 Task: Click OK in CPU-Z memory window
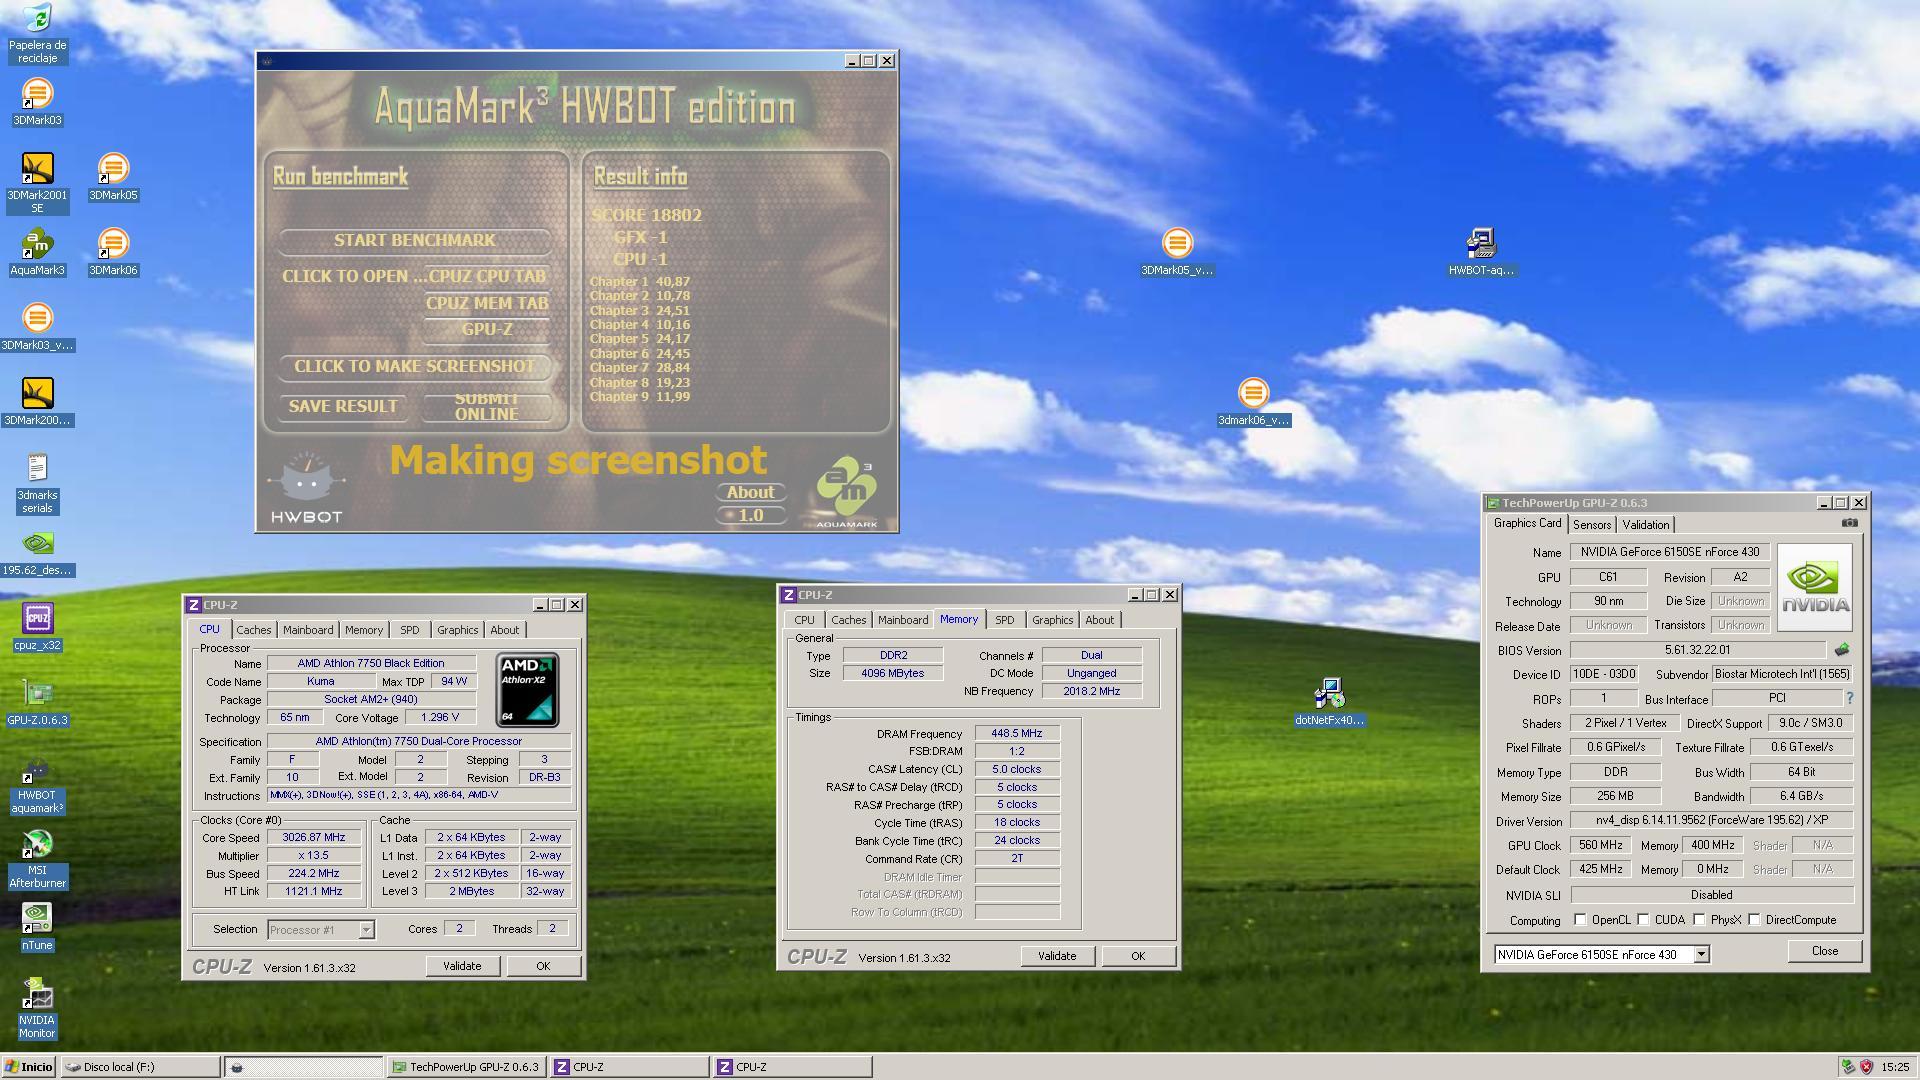click(1138, 956)
